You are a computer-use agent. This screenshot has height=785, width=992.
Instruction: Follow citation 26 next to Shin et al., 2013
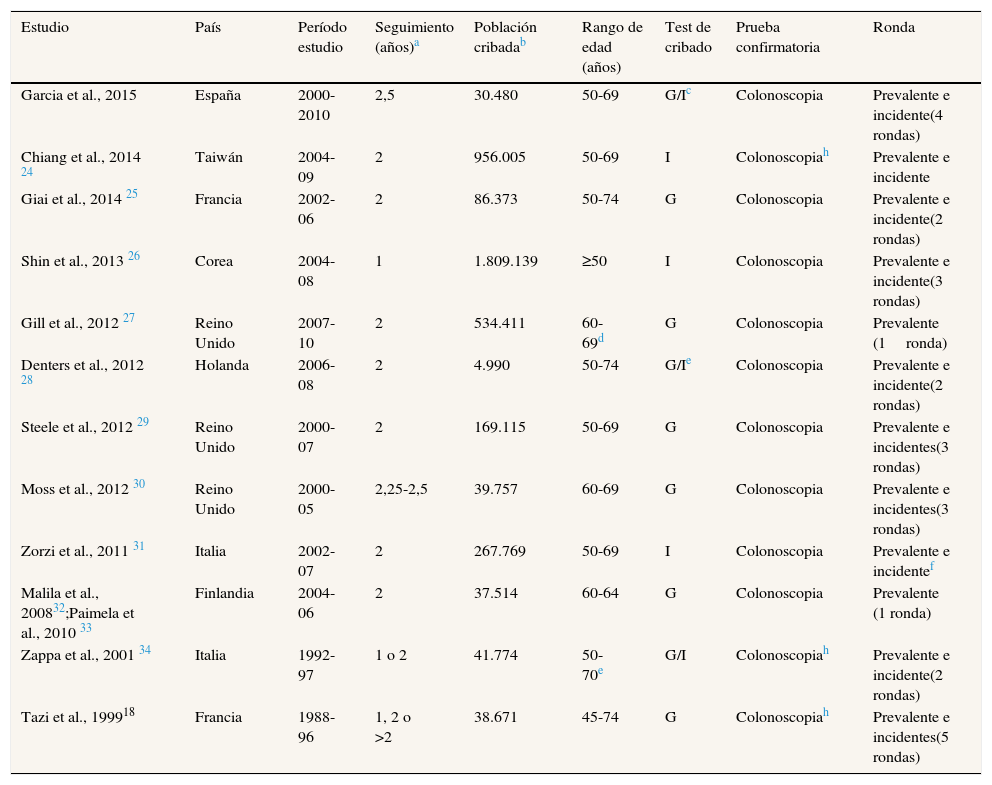[x=133, y=256]
